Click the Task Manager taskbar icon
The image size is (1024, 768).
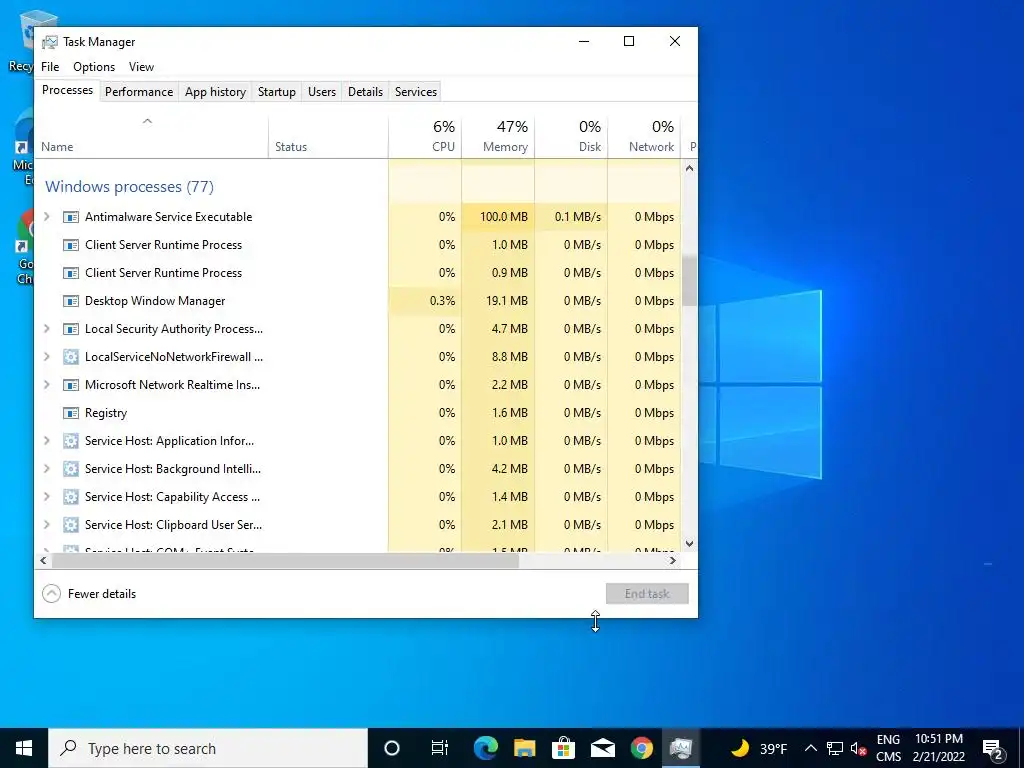[x=680, y=748]
